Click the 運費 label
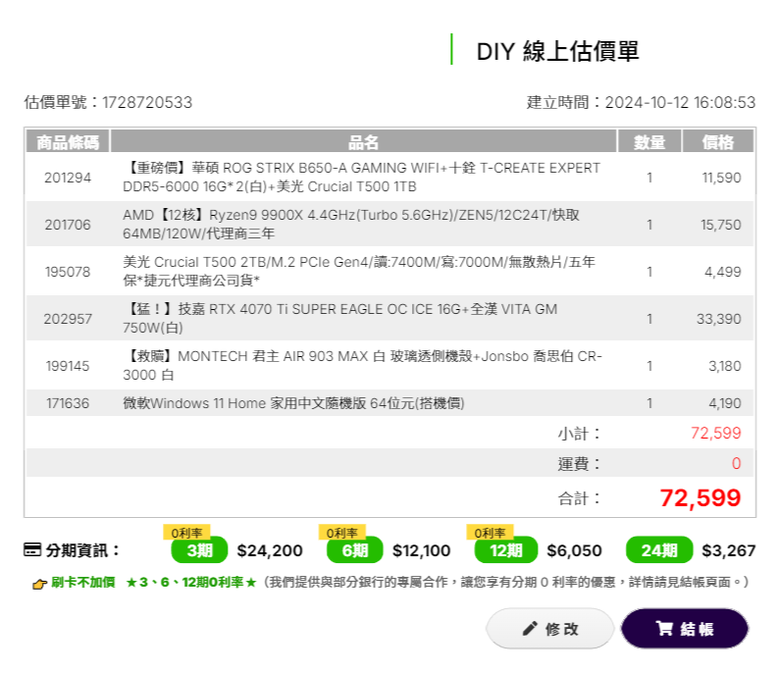The width and height of the screenshot is (780, 673). pyautogui.click(x=579, y=464)
